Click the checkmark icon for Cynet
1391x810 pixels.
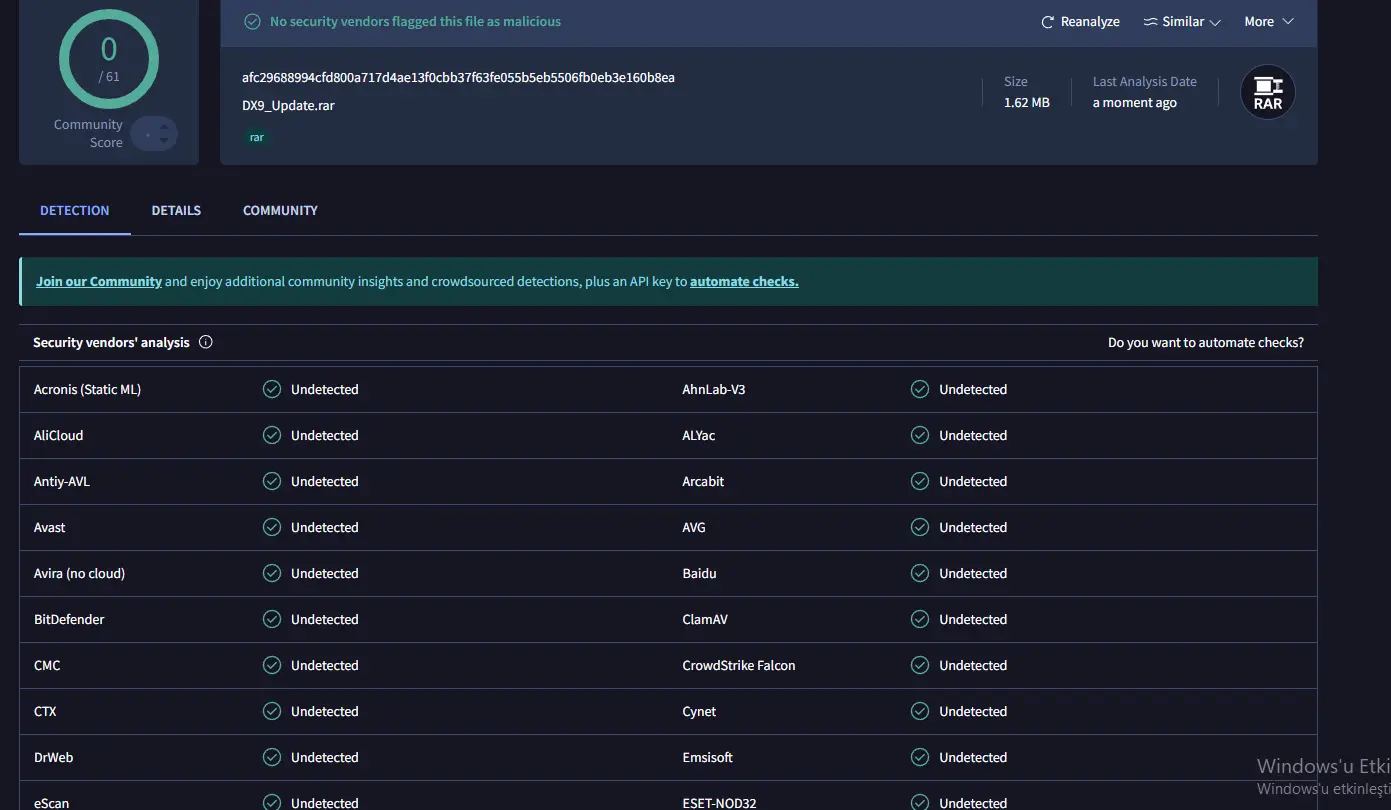point(920,711)
